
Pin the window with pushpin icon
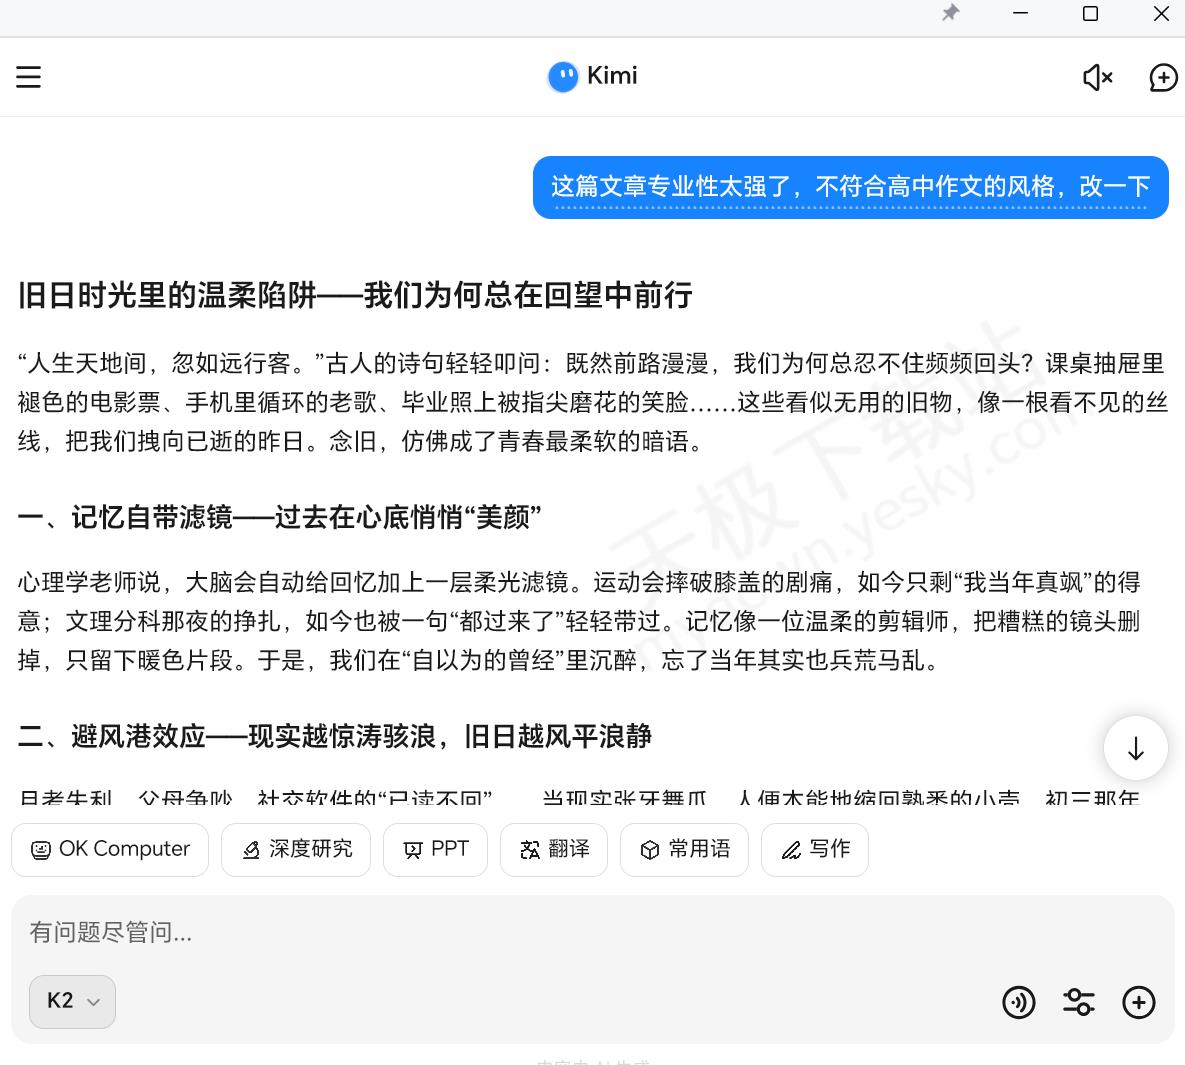click(x=950, y=13)
